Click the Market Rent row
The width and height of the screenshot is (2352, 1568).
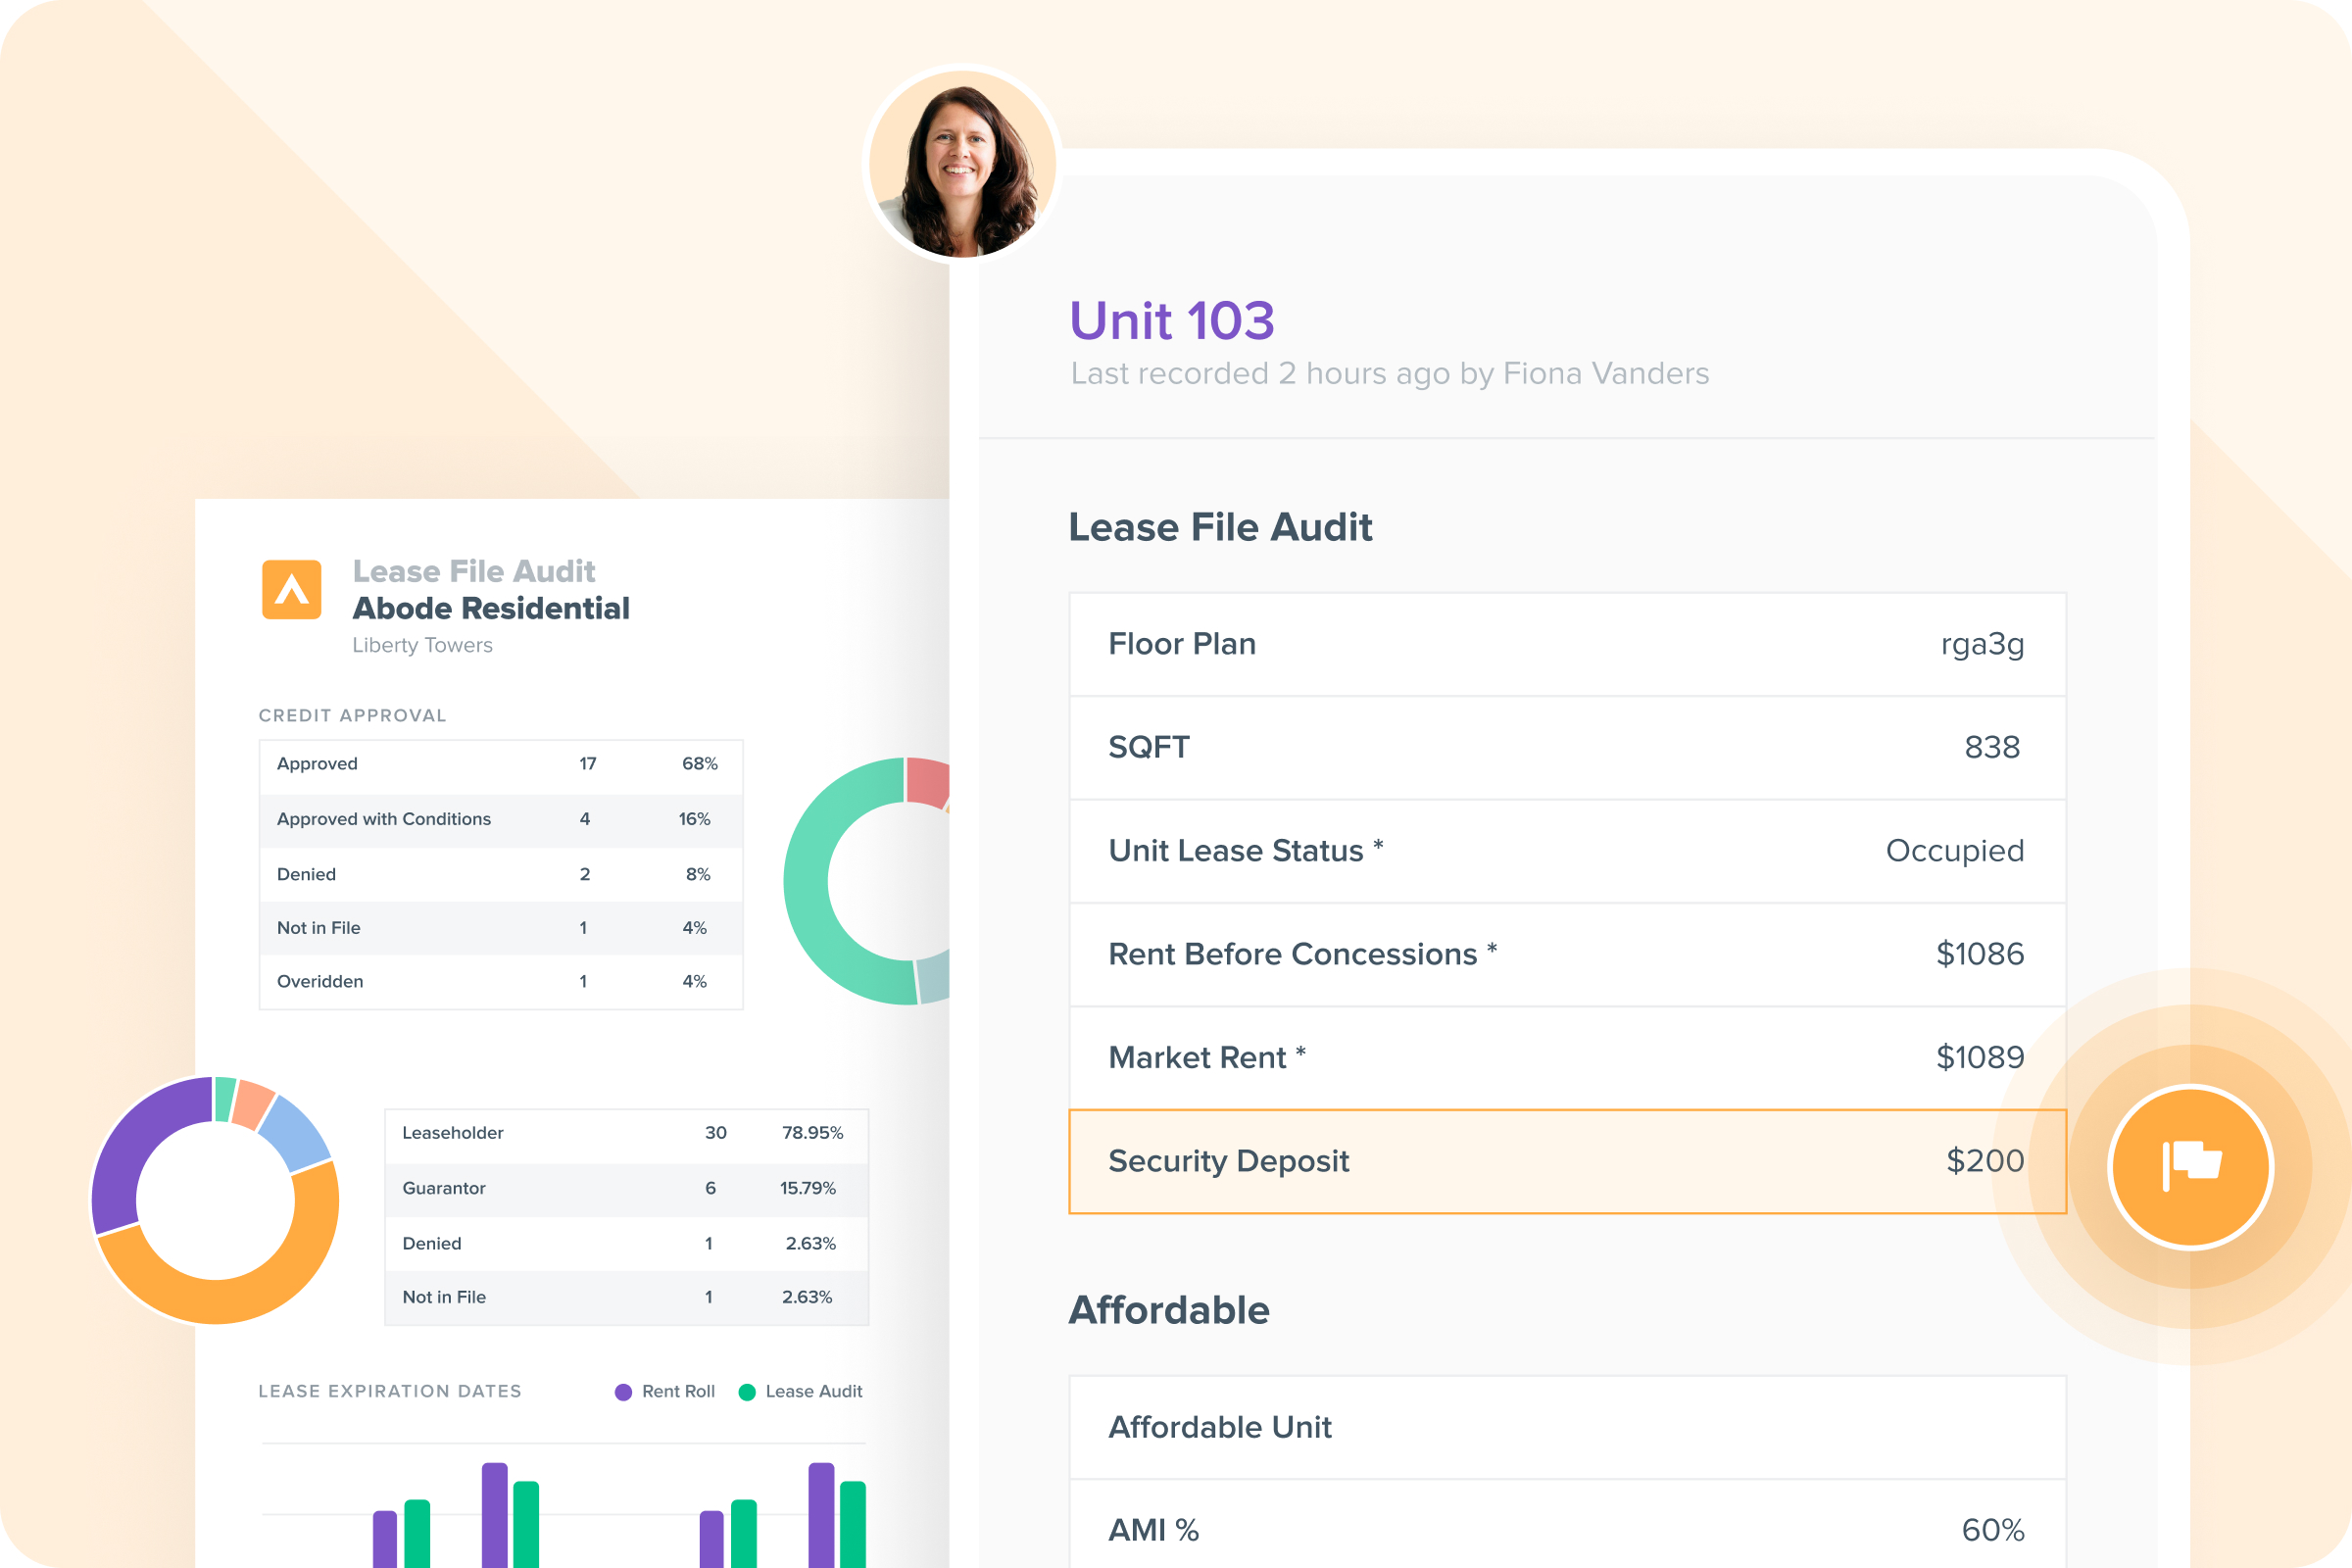(x=1566, y=1057)
